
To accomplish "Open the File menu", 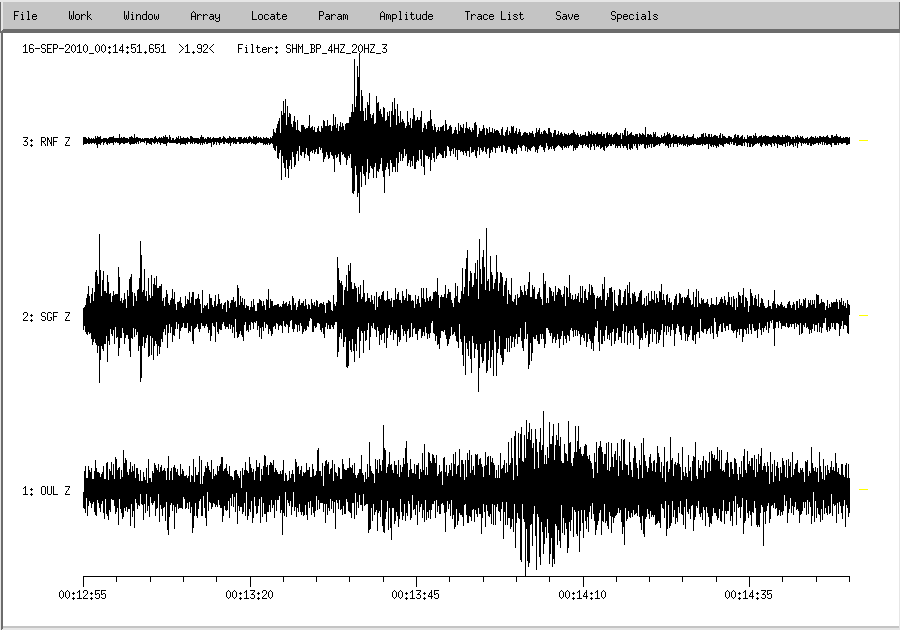I will (x=25, y=16).
